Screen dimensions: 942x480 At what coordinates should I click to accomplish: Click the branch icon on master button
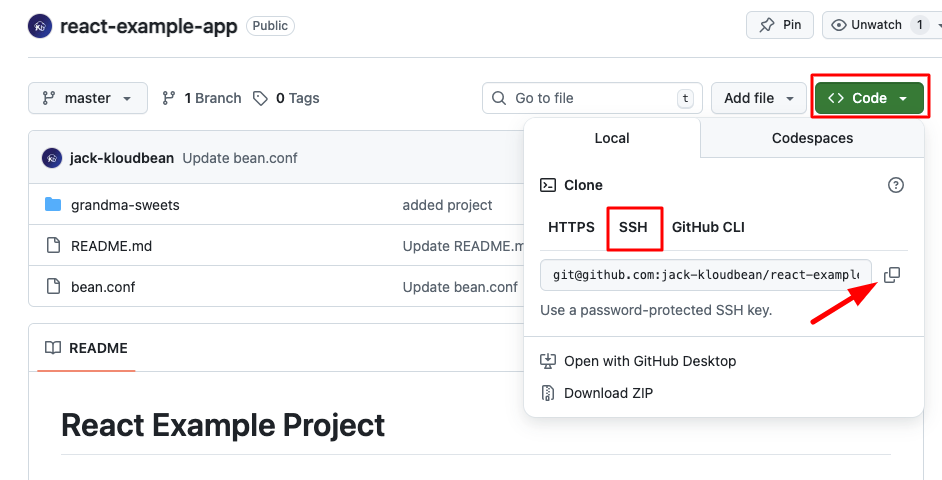coord(49,98)
